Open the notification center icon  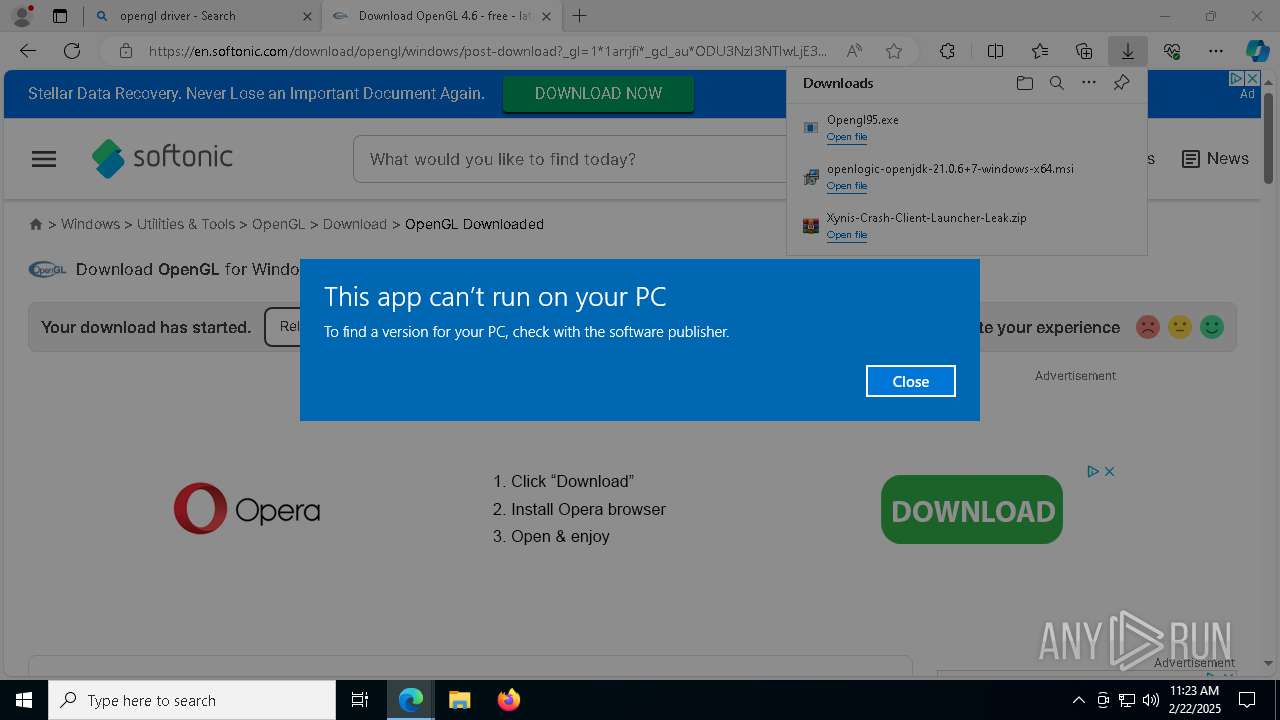click(1248, 700)
